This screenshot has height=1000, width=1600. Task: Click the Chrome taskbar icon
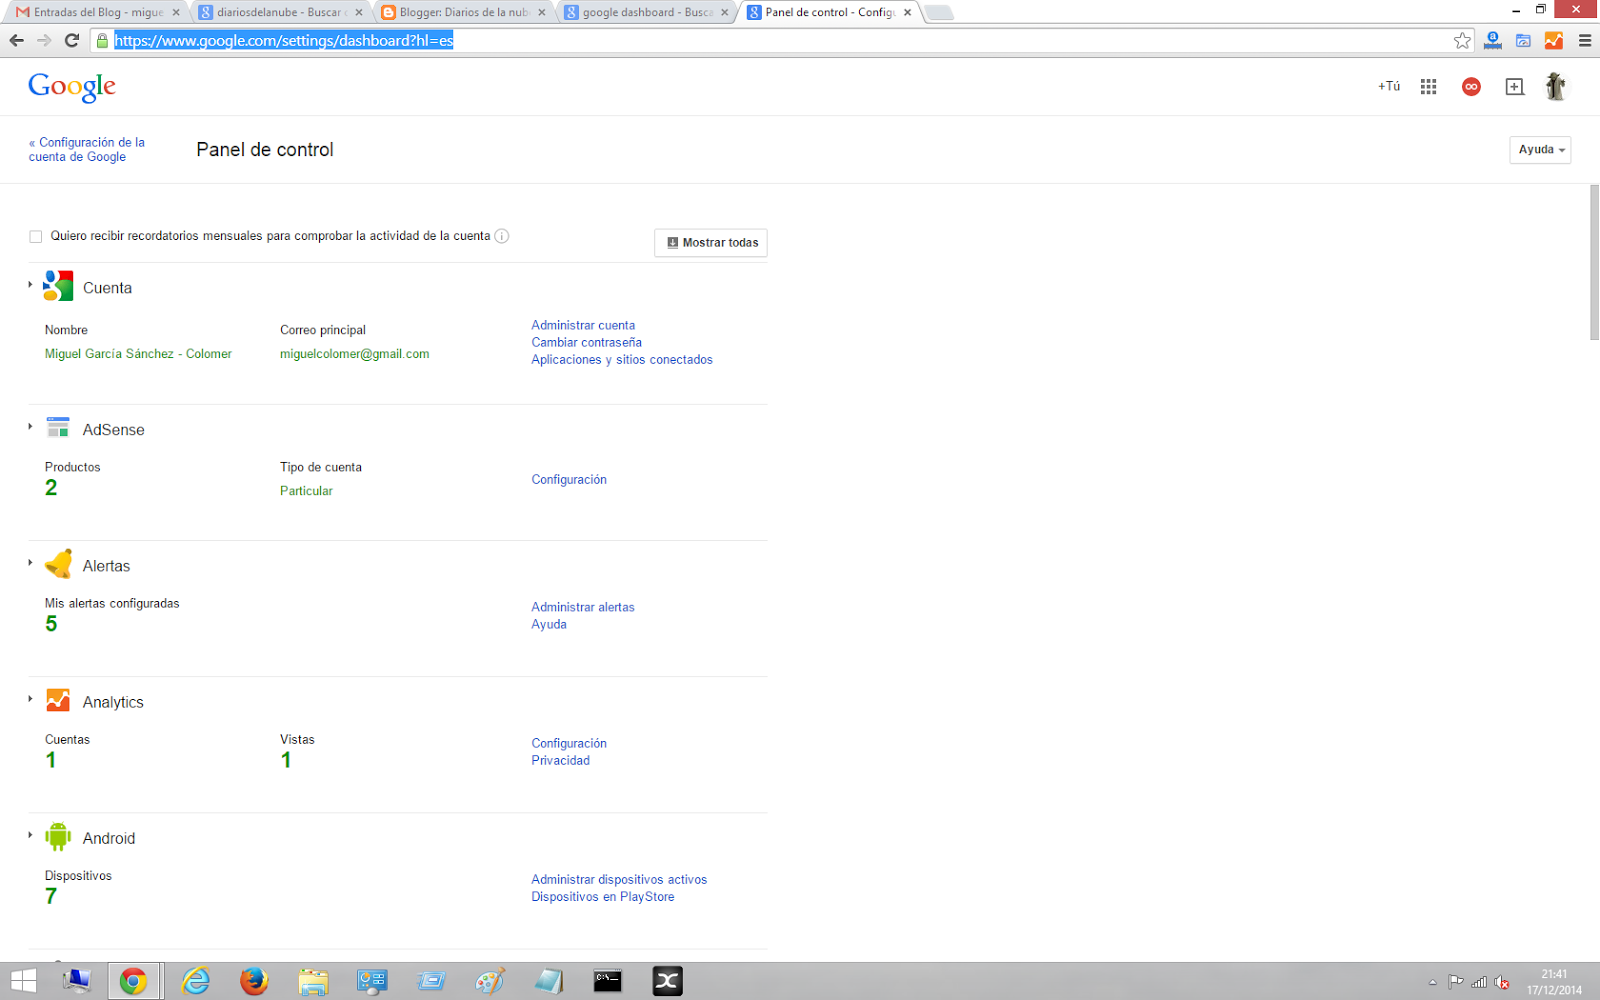tap(133, 981)
